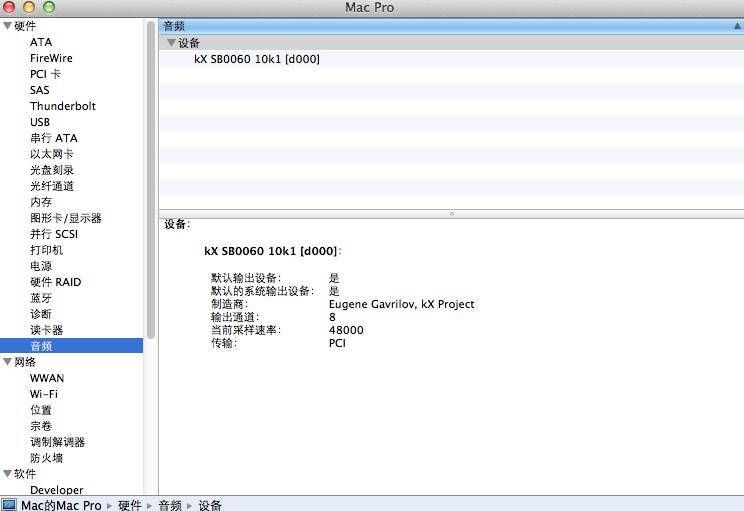Open the 蓝牙 Bluetooth item
This screenshot has width=744, height=511.
(41, 298)
